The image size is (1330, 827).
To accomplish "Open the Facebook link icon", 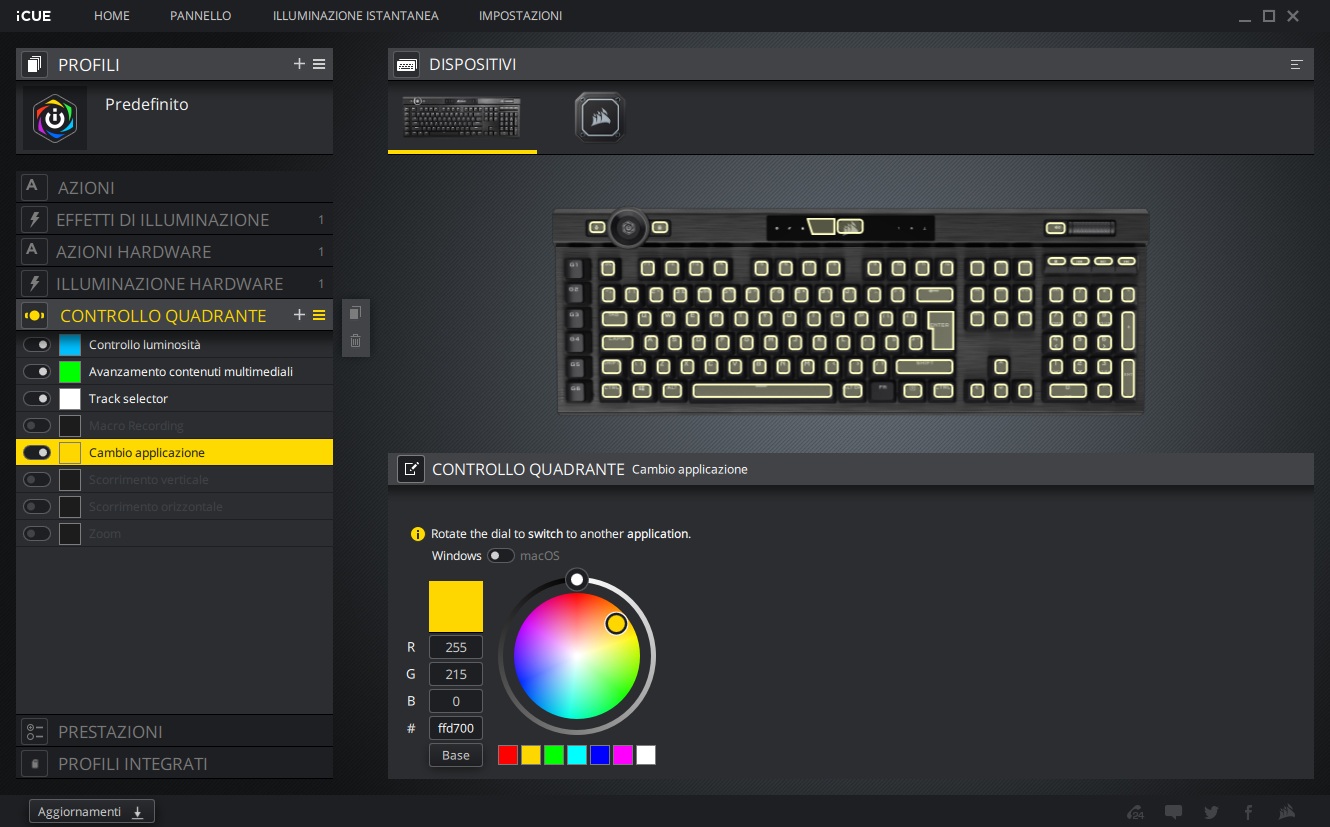I will coord(1248,812).
